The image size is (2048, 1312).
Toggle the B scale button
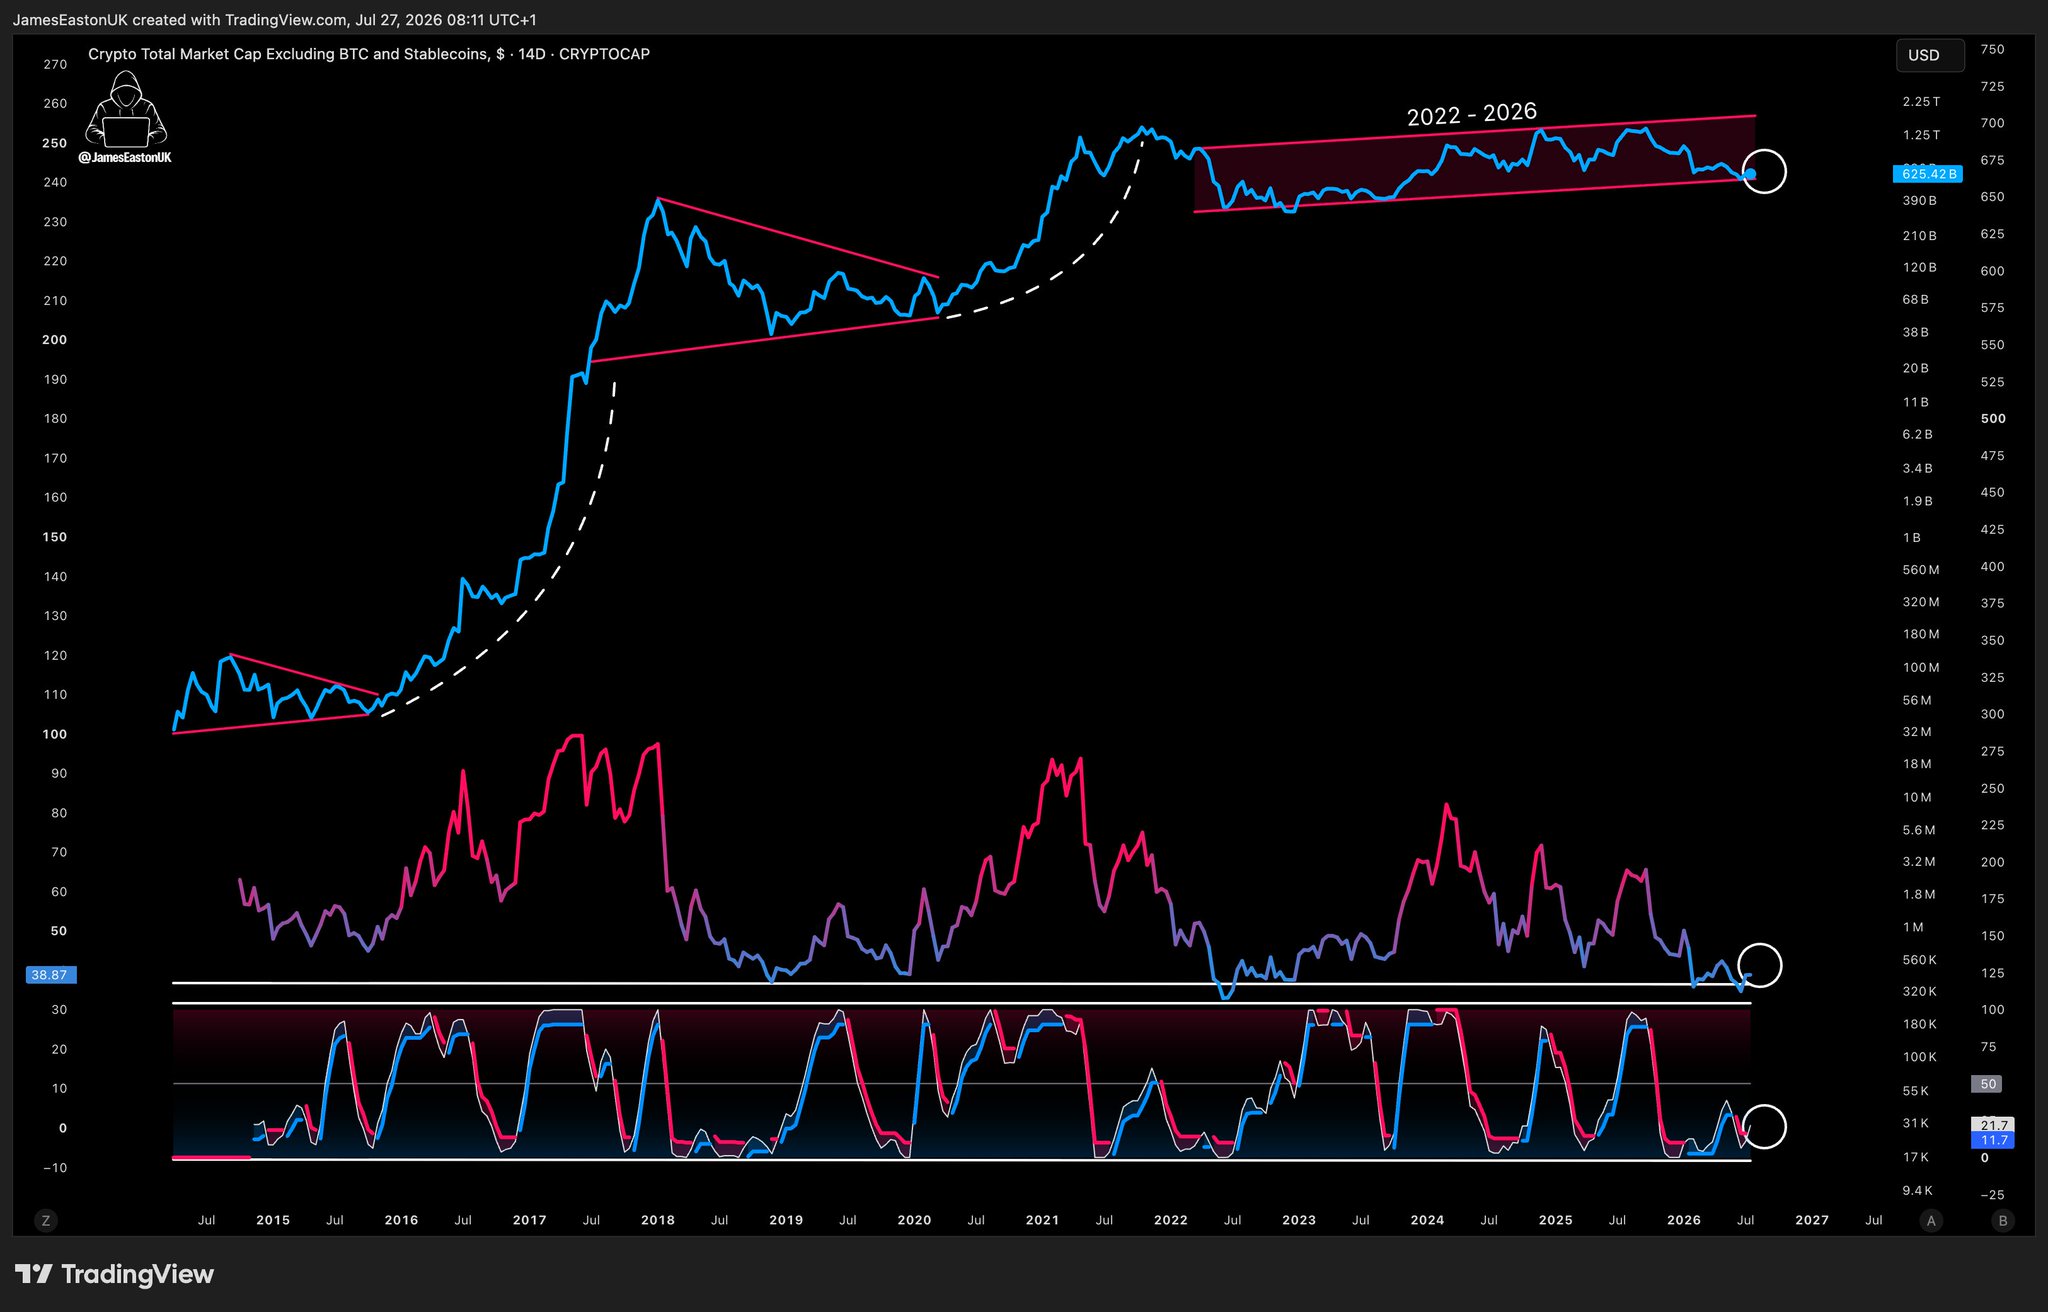pyautogui.click(x=2002, y=1220)
